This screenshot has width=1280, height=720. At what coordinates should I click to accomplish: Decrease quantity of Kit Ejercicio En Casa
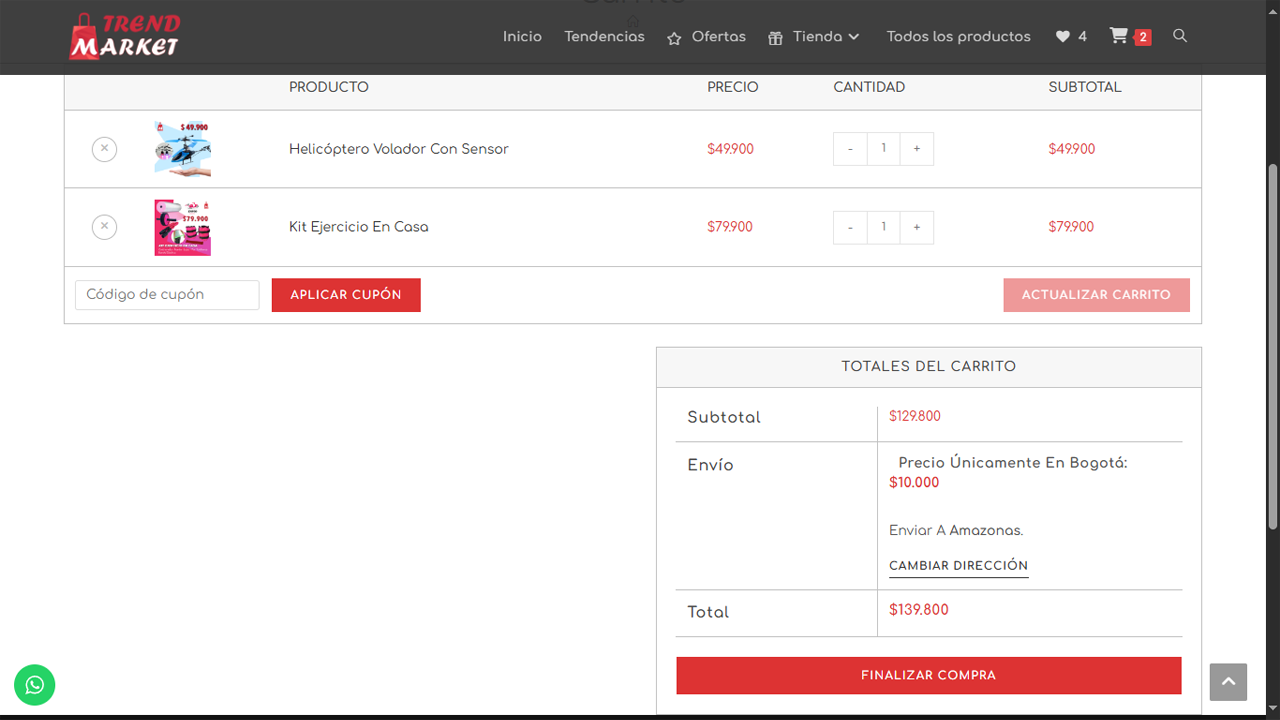click(850, 227)
